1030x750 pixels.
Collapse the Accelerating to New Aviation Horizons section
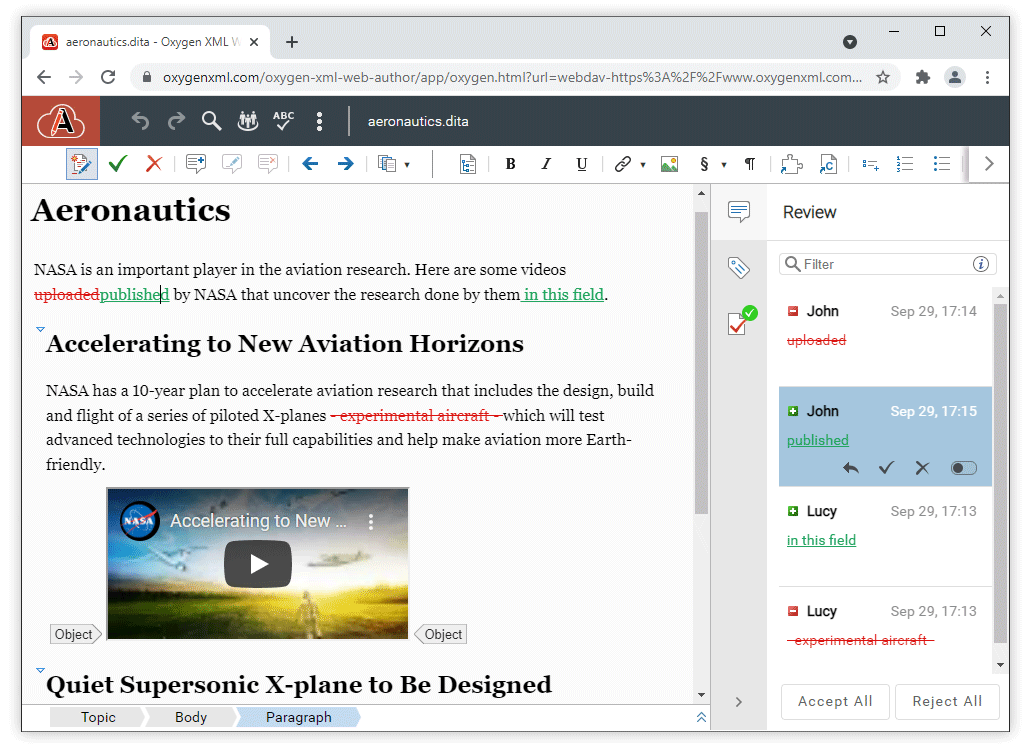[x=40, y=329]
